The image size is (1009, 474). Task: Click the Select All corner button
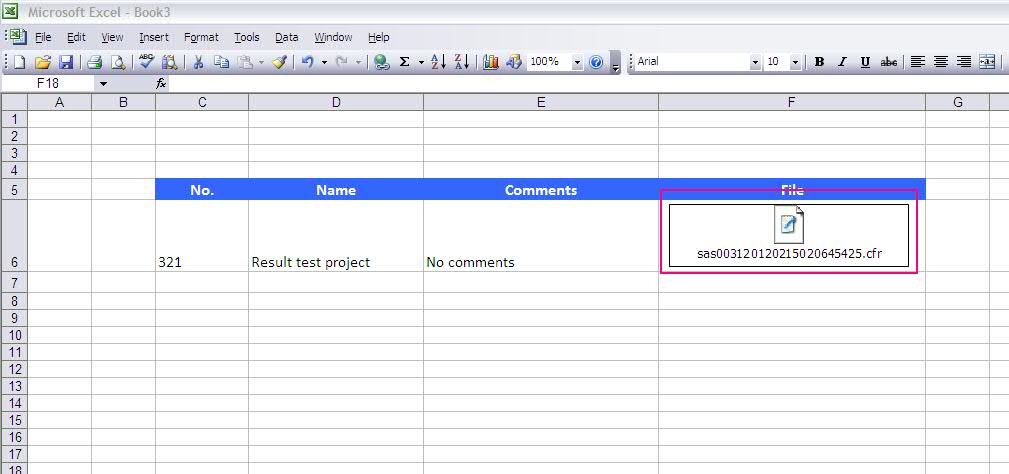pyautogui.click(x=14, y=102)
